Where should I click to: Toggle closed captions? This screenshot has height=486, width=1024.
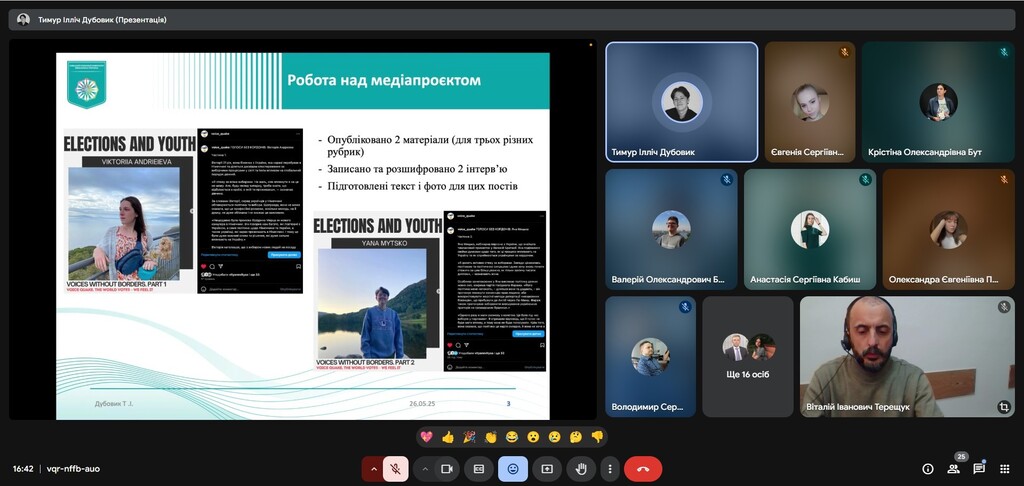(x=479, y=468)
